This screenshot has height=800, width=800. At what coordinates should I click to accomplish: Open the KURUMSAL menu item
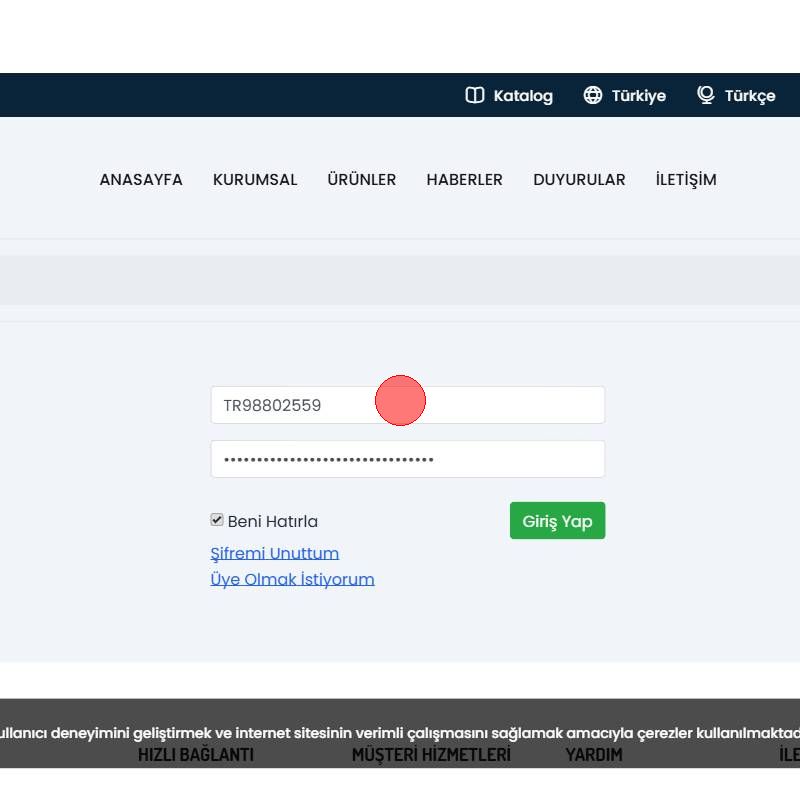[255, 180]
